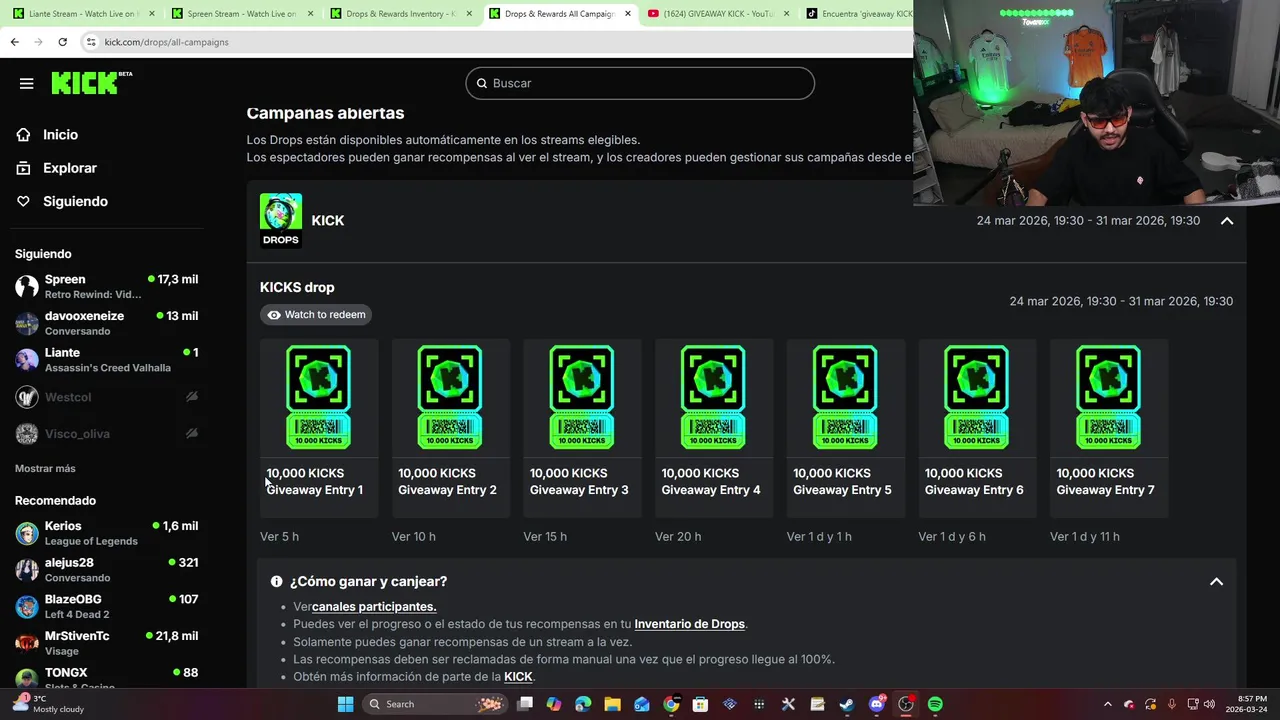1280x720 pixels.
Task: Open Microsoft Store from taskbar
Action: (700, 704)
